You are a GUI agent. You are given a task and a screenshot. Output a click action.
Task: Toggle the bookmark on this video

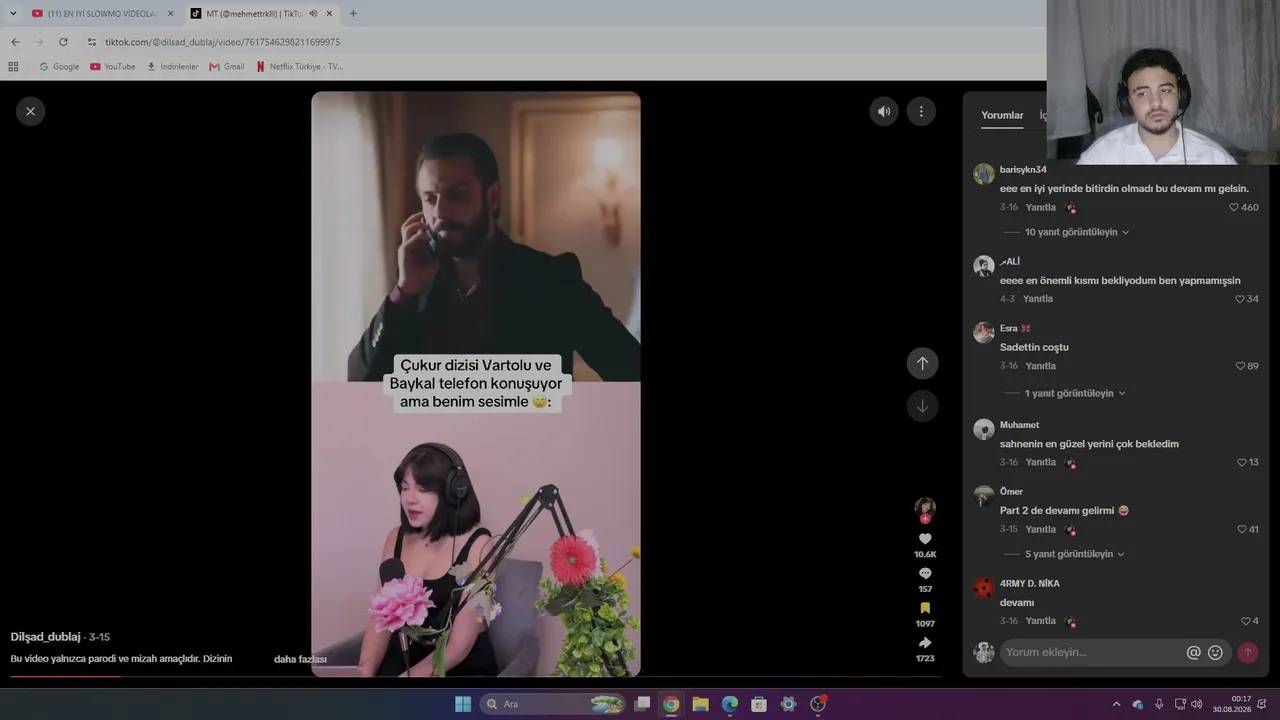click(x=925, y=608)
